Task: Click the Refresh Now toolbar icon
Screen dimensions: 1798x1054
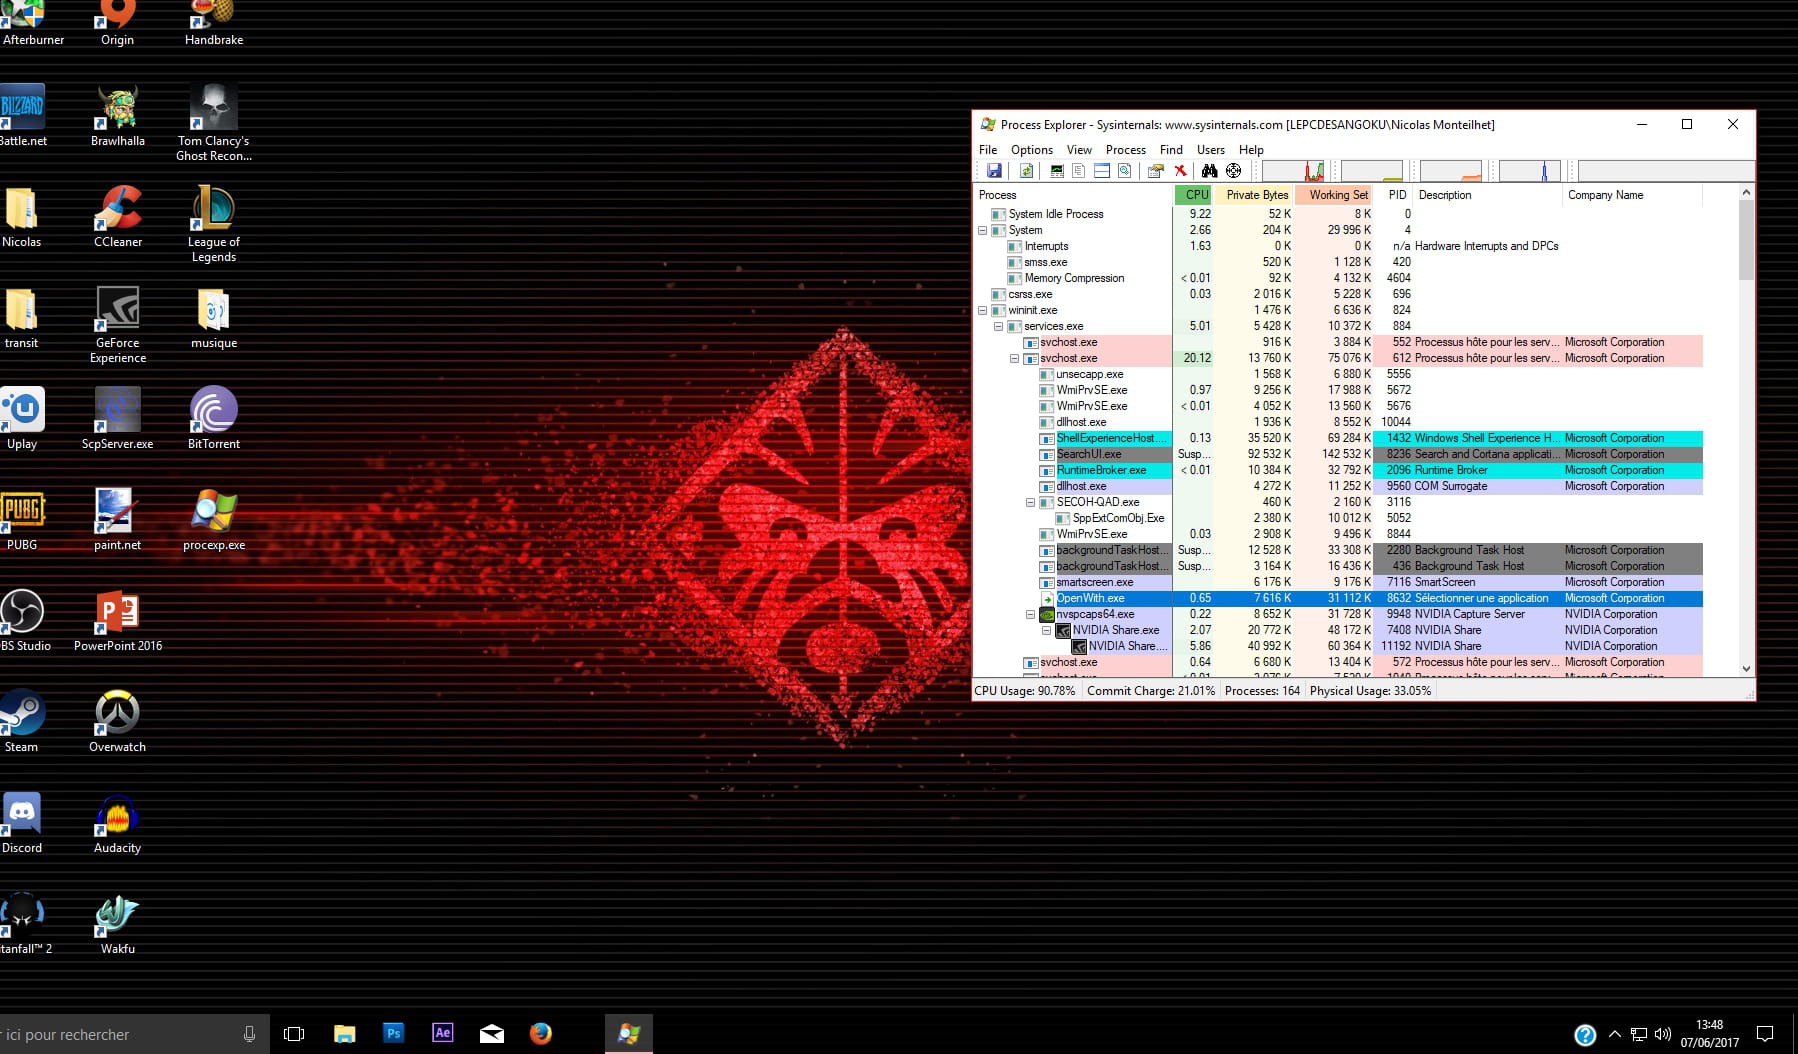Action: (1026, 171)
